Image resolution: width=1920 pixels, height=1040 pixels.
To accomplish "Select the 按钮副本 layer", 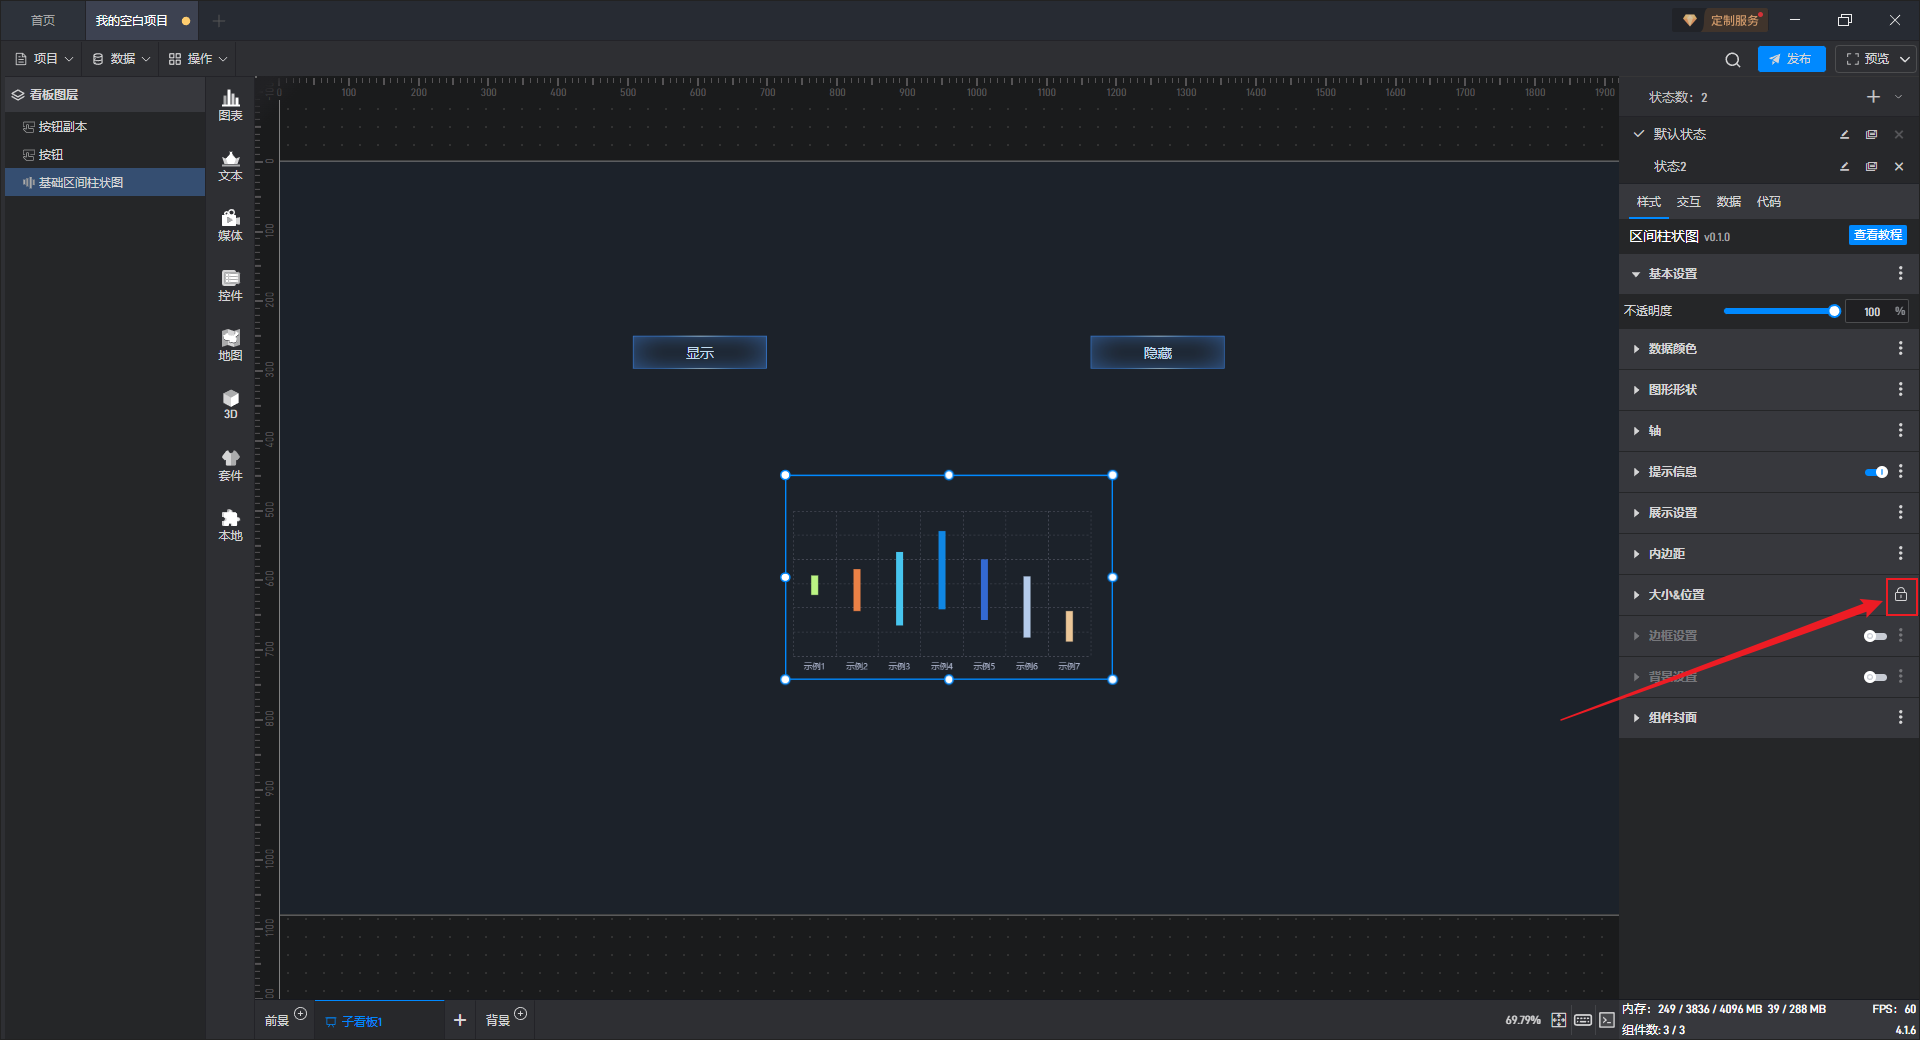I will pos(105,127).
